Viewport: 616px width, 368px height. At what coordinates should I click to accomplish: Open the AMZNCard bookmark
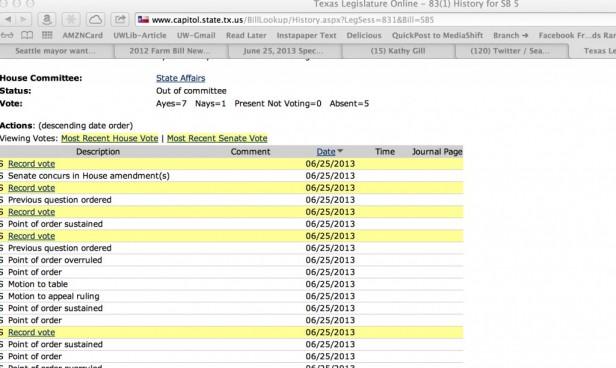point(82,35)
